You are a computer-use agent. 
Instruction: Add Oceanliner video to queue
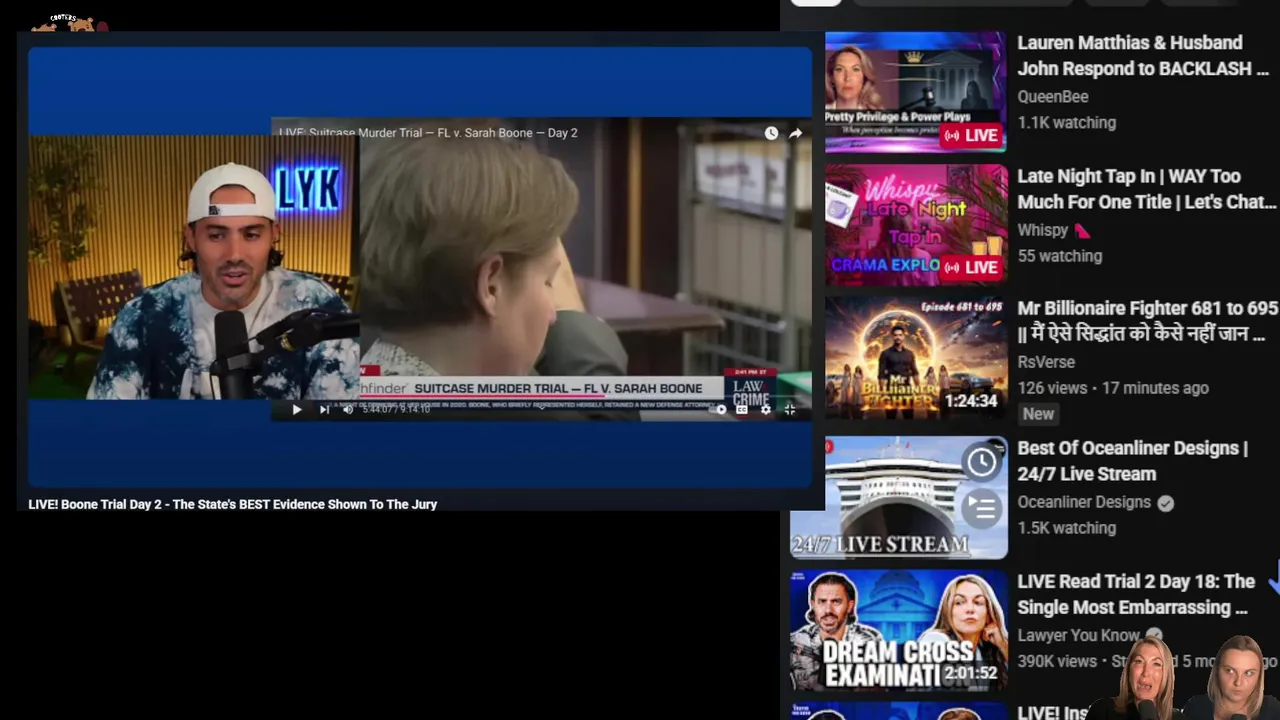(x=982, y=509)
